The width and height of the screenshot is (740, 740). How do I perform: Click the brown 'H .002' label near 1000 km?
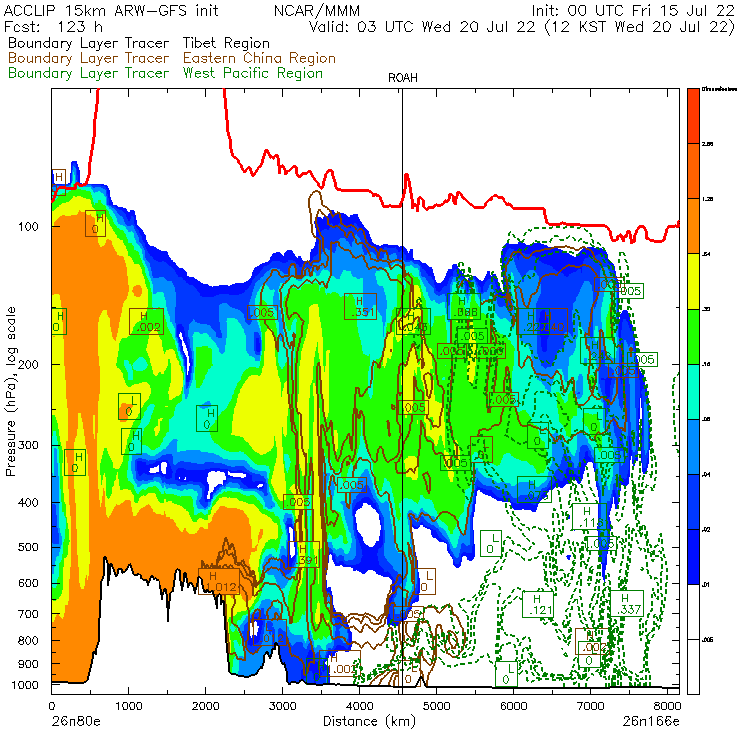146,321
